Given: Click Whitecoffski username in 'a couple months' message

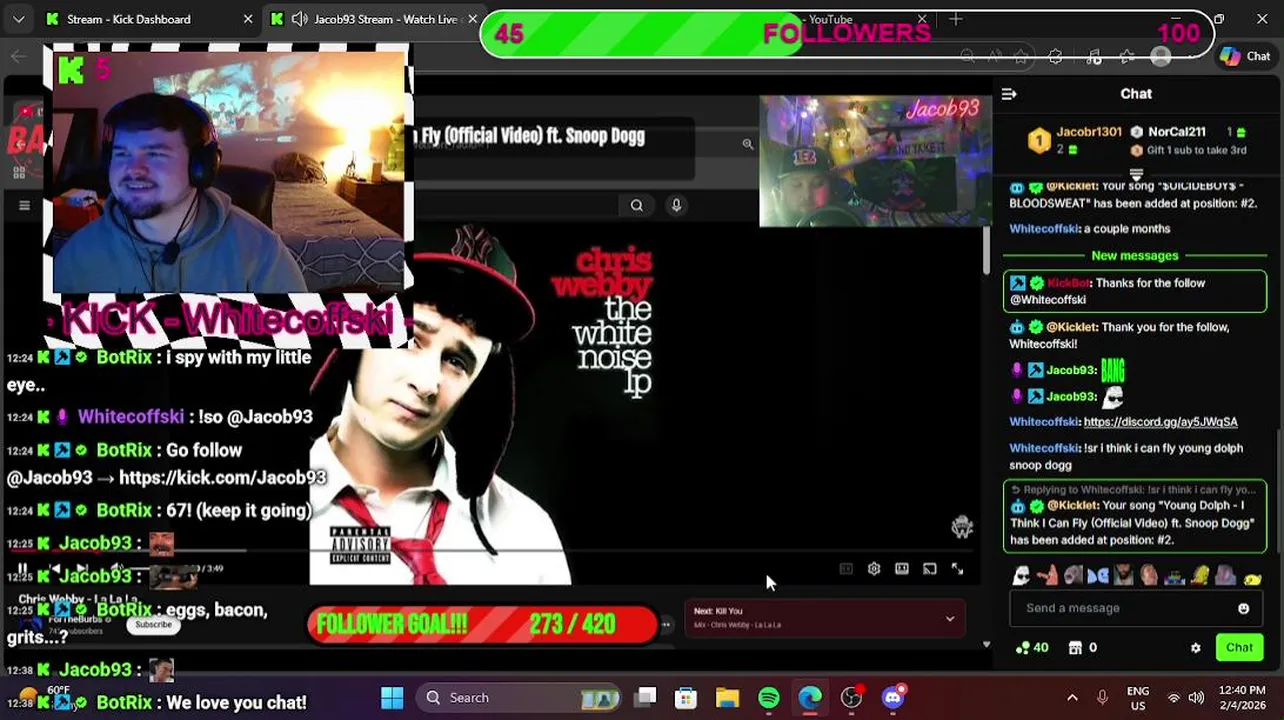Looking at the screenshot, I should click(x=1044, y=229).
